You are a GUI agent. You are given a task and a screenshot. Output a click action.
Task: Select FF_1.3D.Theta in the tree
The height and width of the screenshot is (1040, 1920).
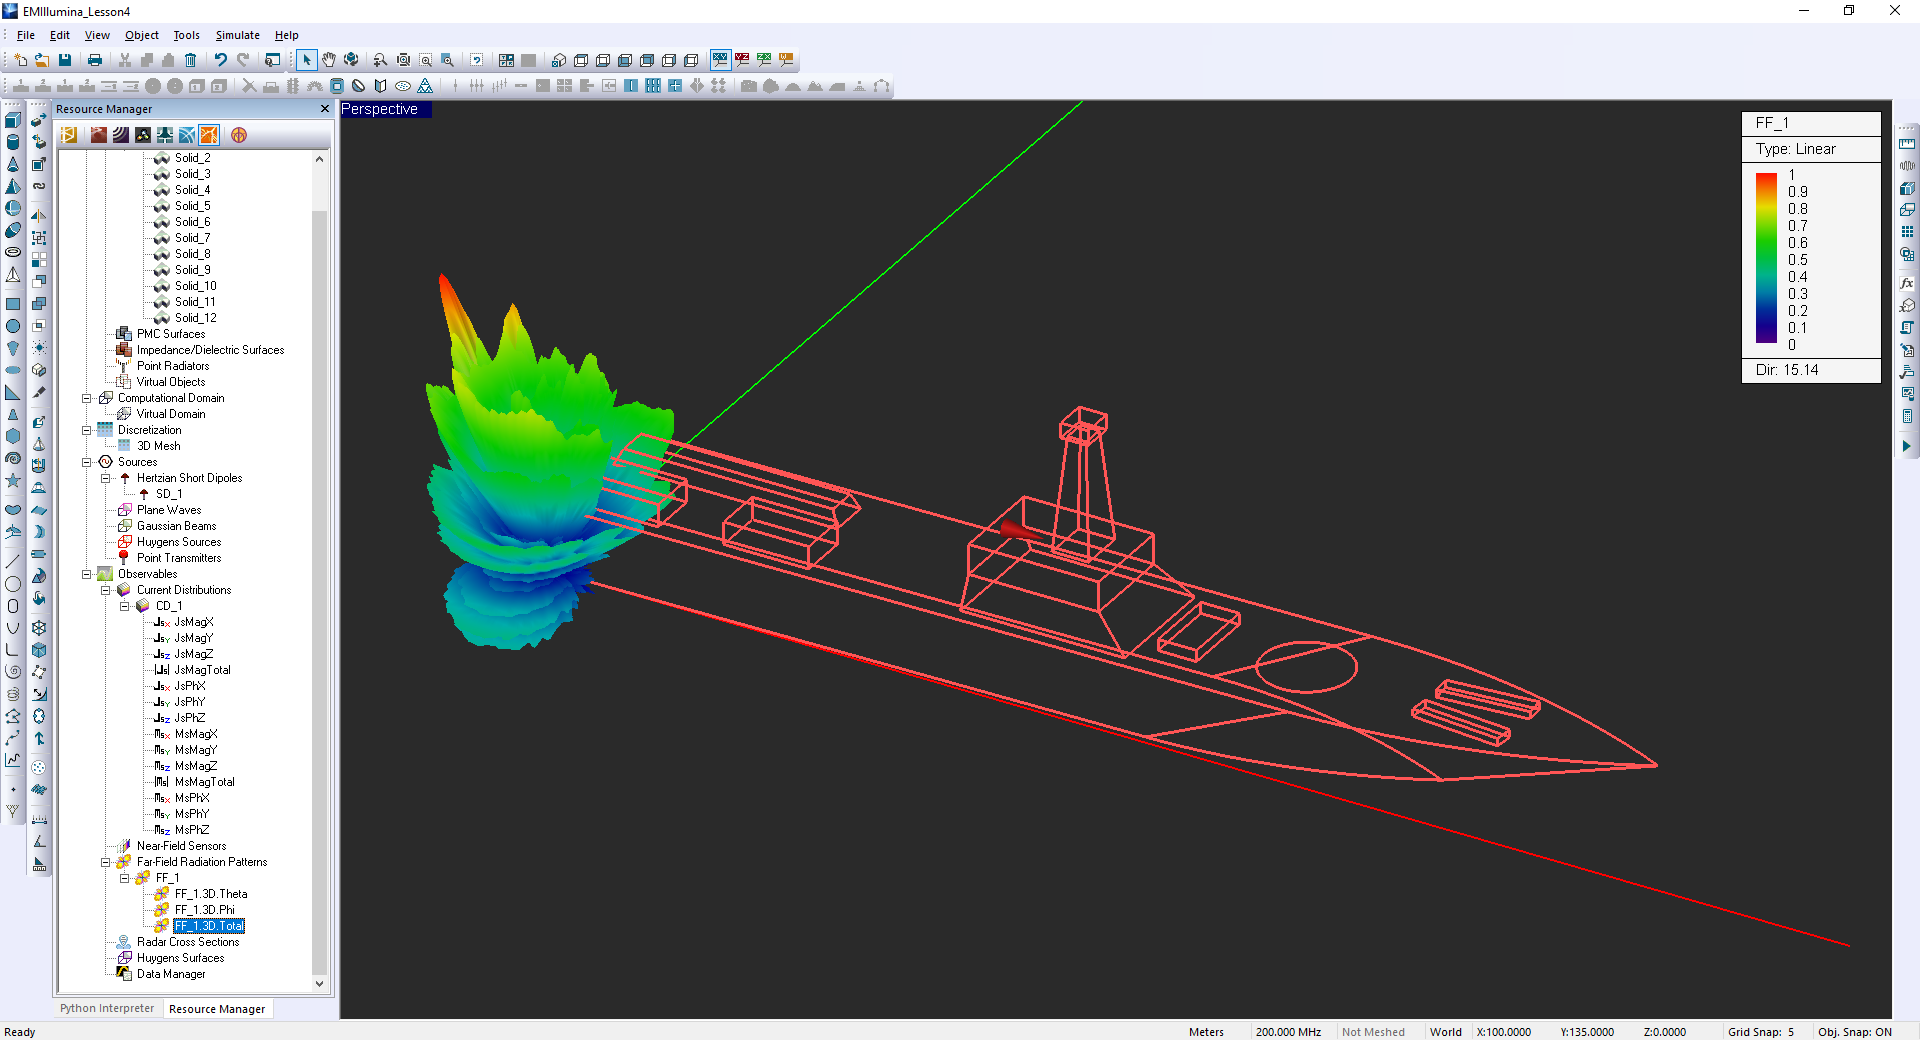211,894
